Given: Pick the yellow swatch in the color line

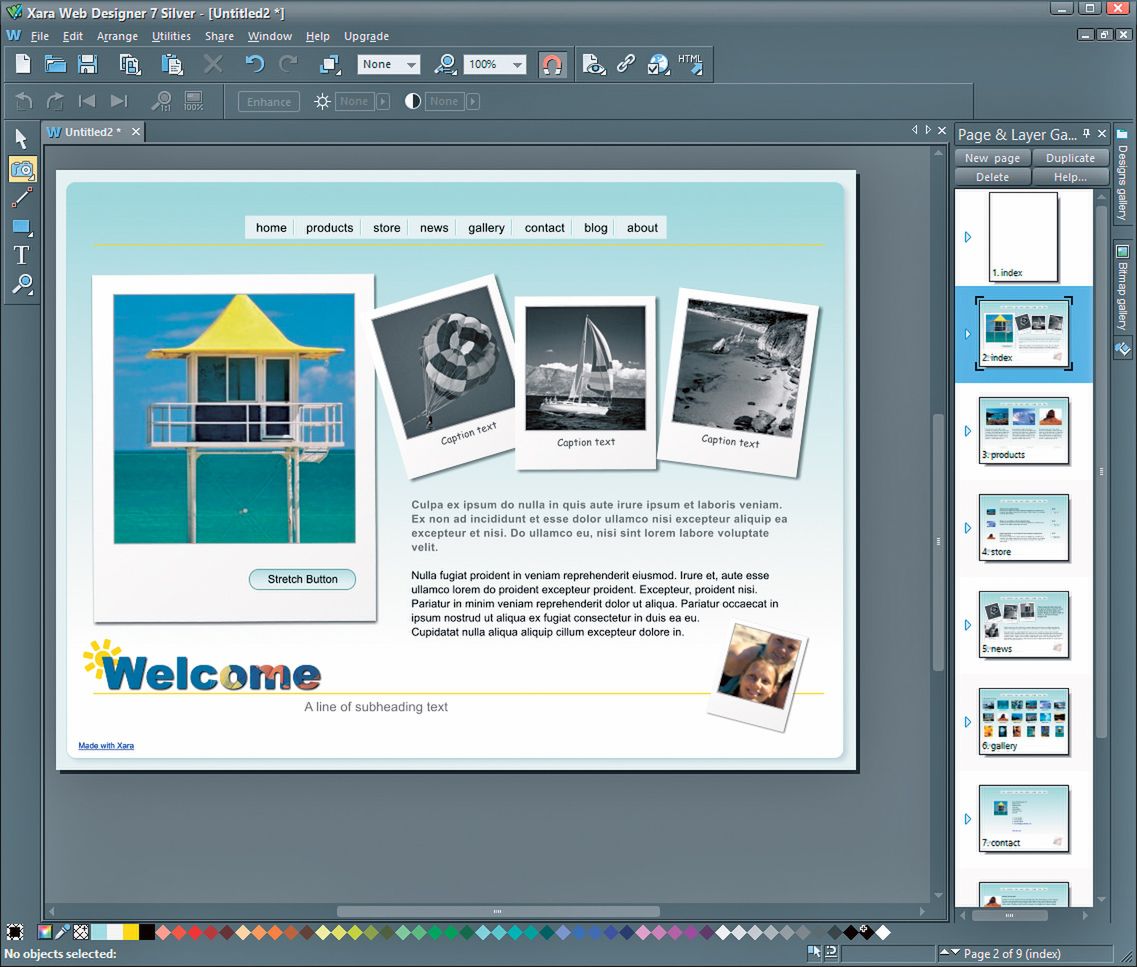Looking at the screenshot, I should tap(131, 932).
